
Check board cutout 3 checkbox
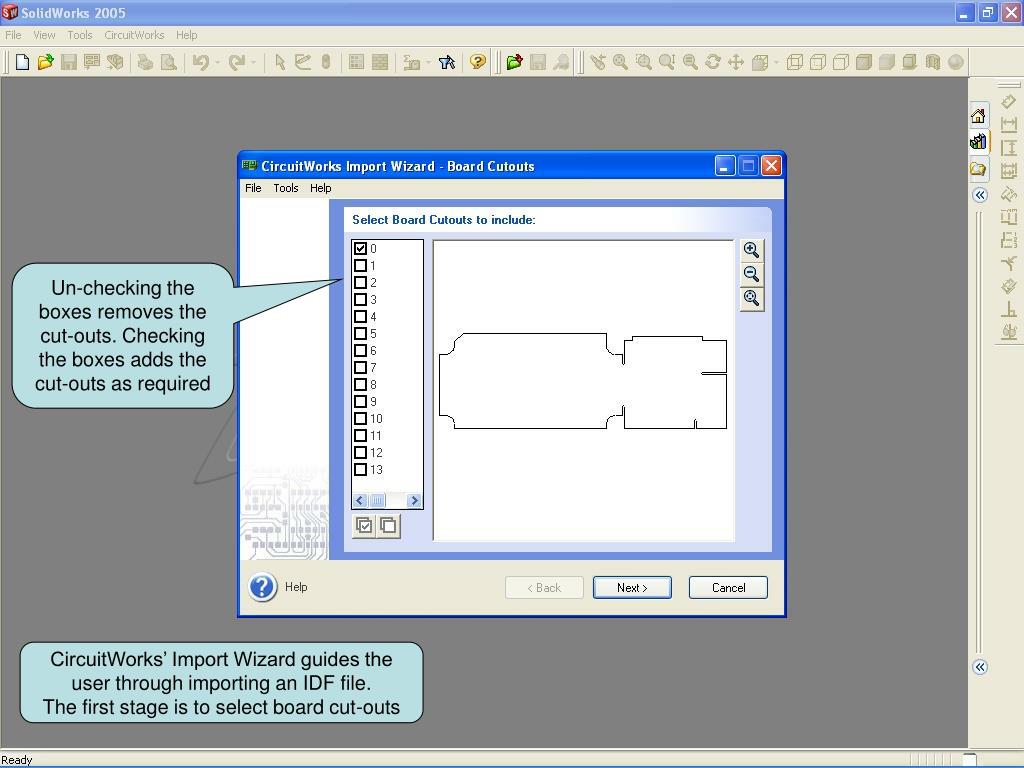pyautogui.click(x=360, y=299)
